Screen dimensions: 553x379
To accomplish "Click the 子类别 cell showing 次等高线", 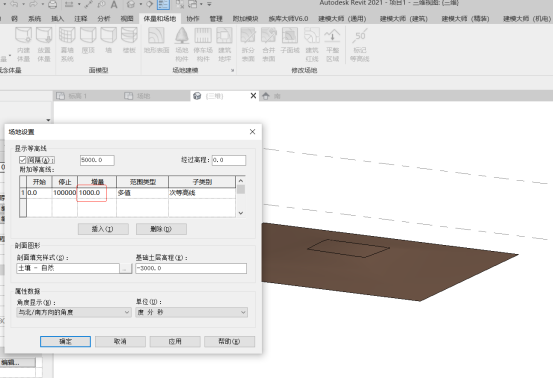I will point(202,193).
